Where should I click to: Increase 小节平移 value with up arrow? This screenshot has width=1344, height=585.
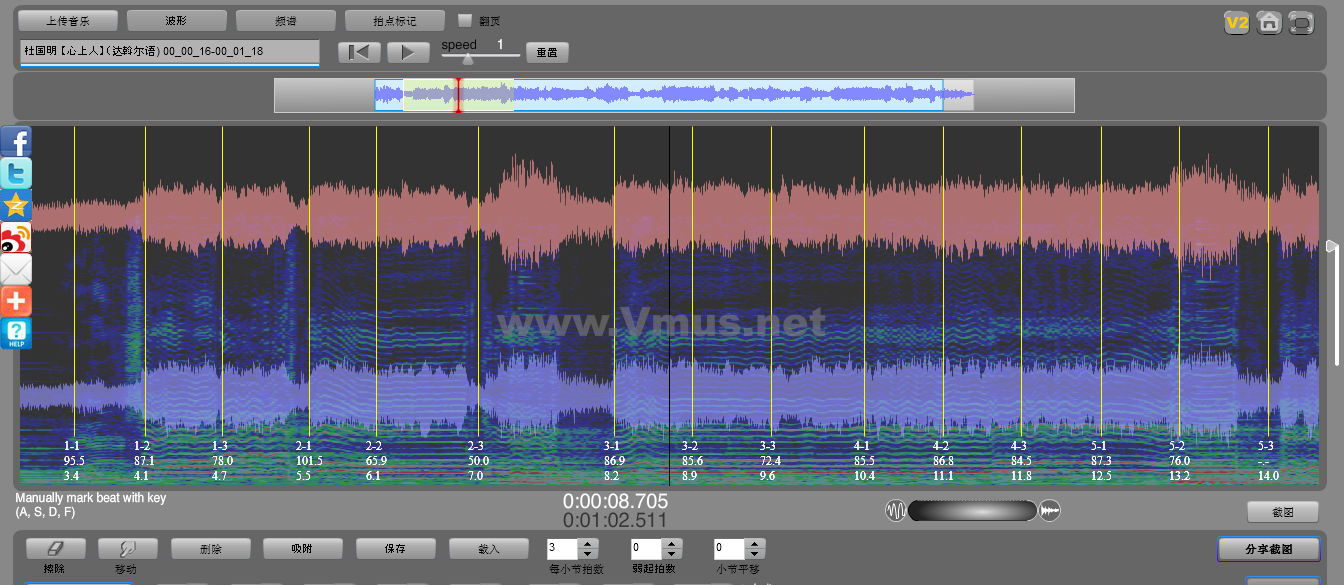pos(756,544)
